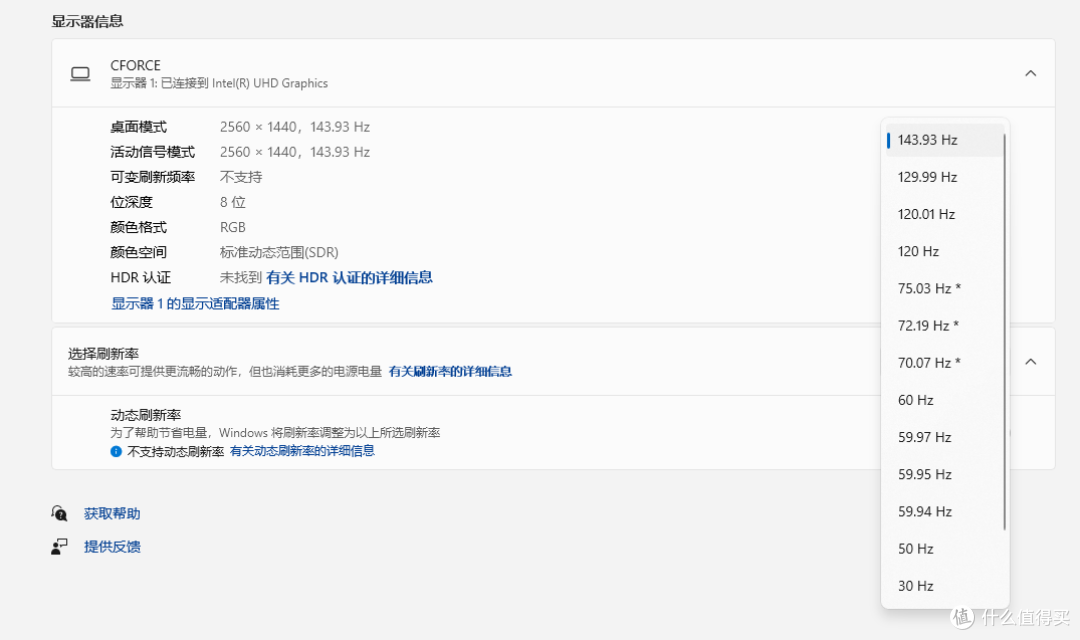Click 显示器 1: 已连接到 Intel(R) UHD Graphics text
Screen dimensions: 1080x640
click(x=219, y=83)
